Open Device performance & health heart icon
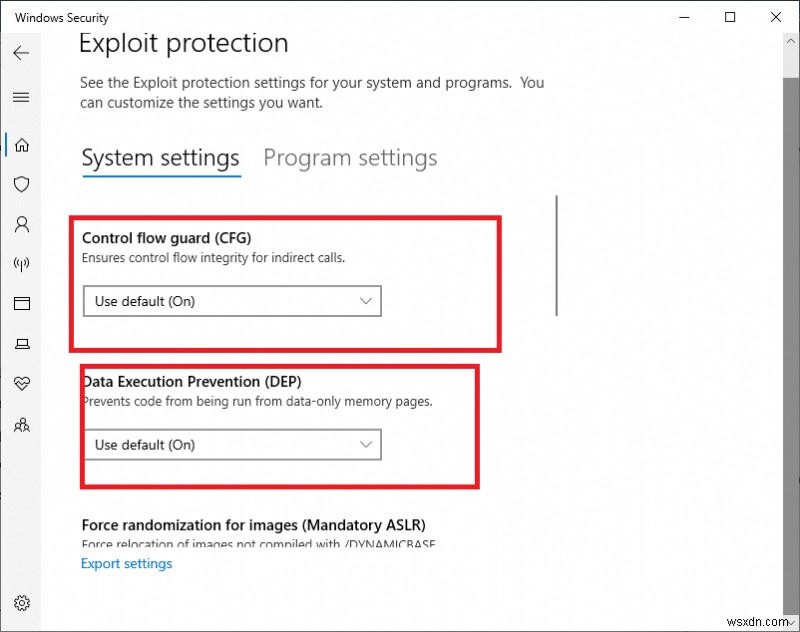The image size is (800, 632). pos(21,384)
